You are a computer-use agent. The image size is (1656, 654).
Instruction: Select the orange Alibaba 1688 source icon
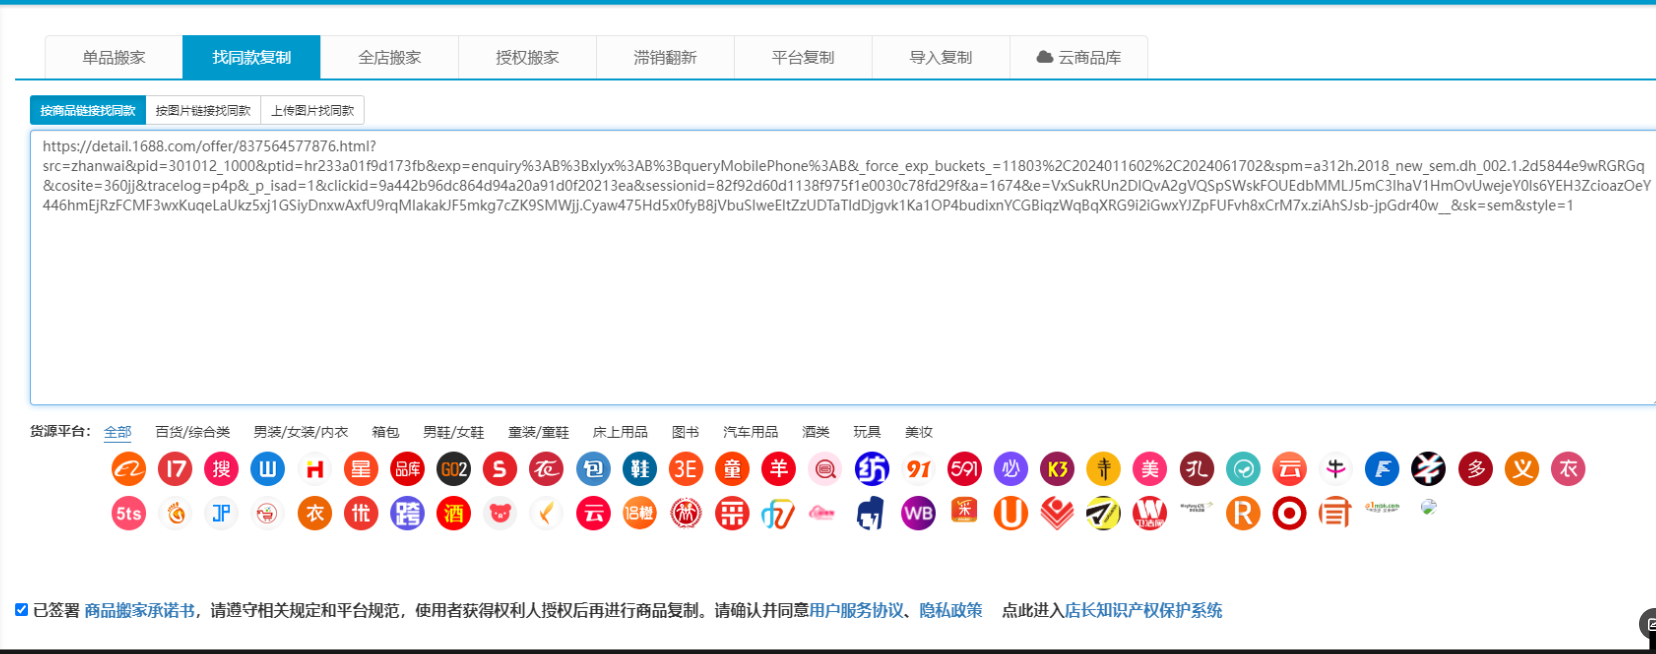coord(129,469)
